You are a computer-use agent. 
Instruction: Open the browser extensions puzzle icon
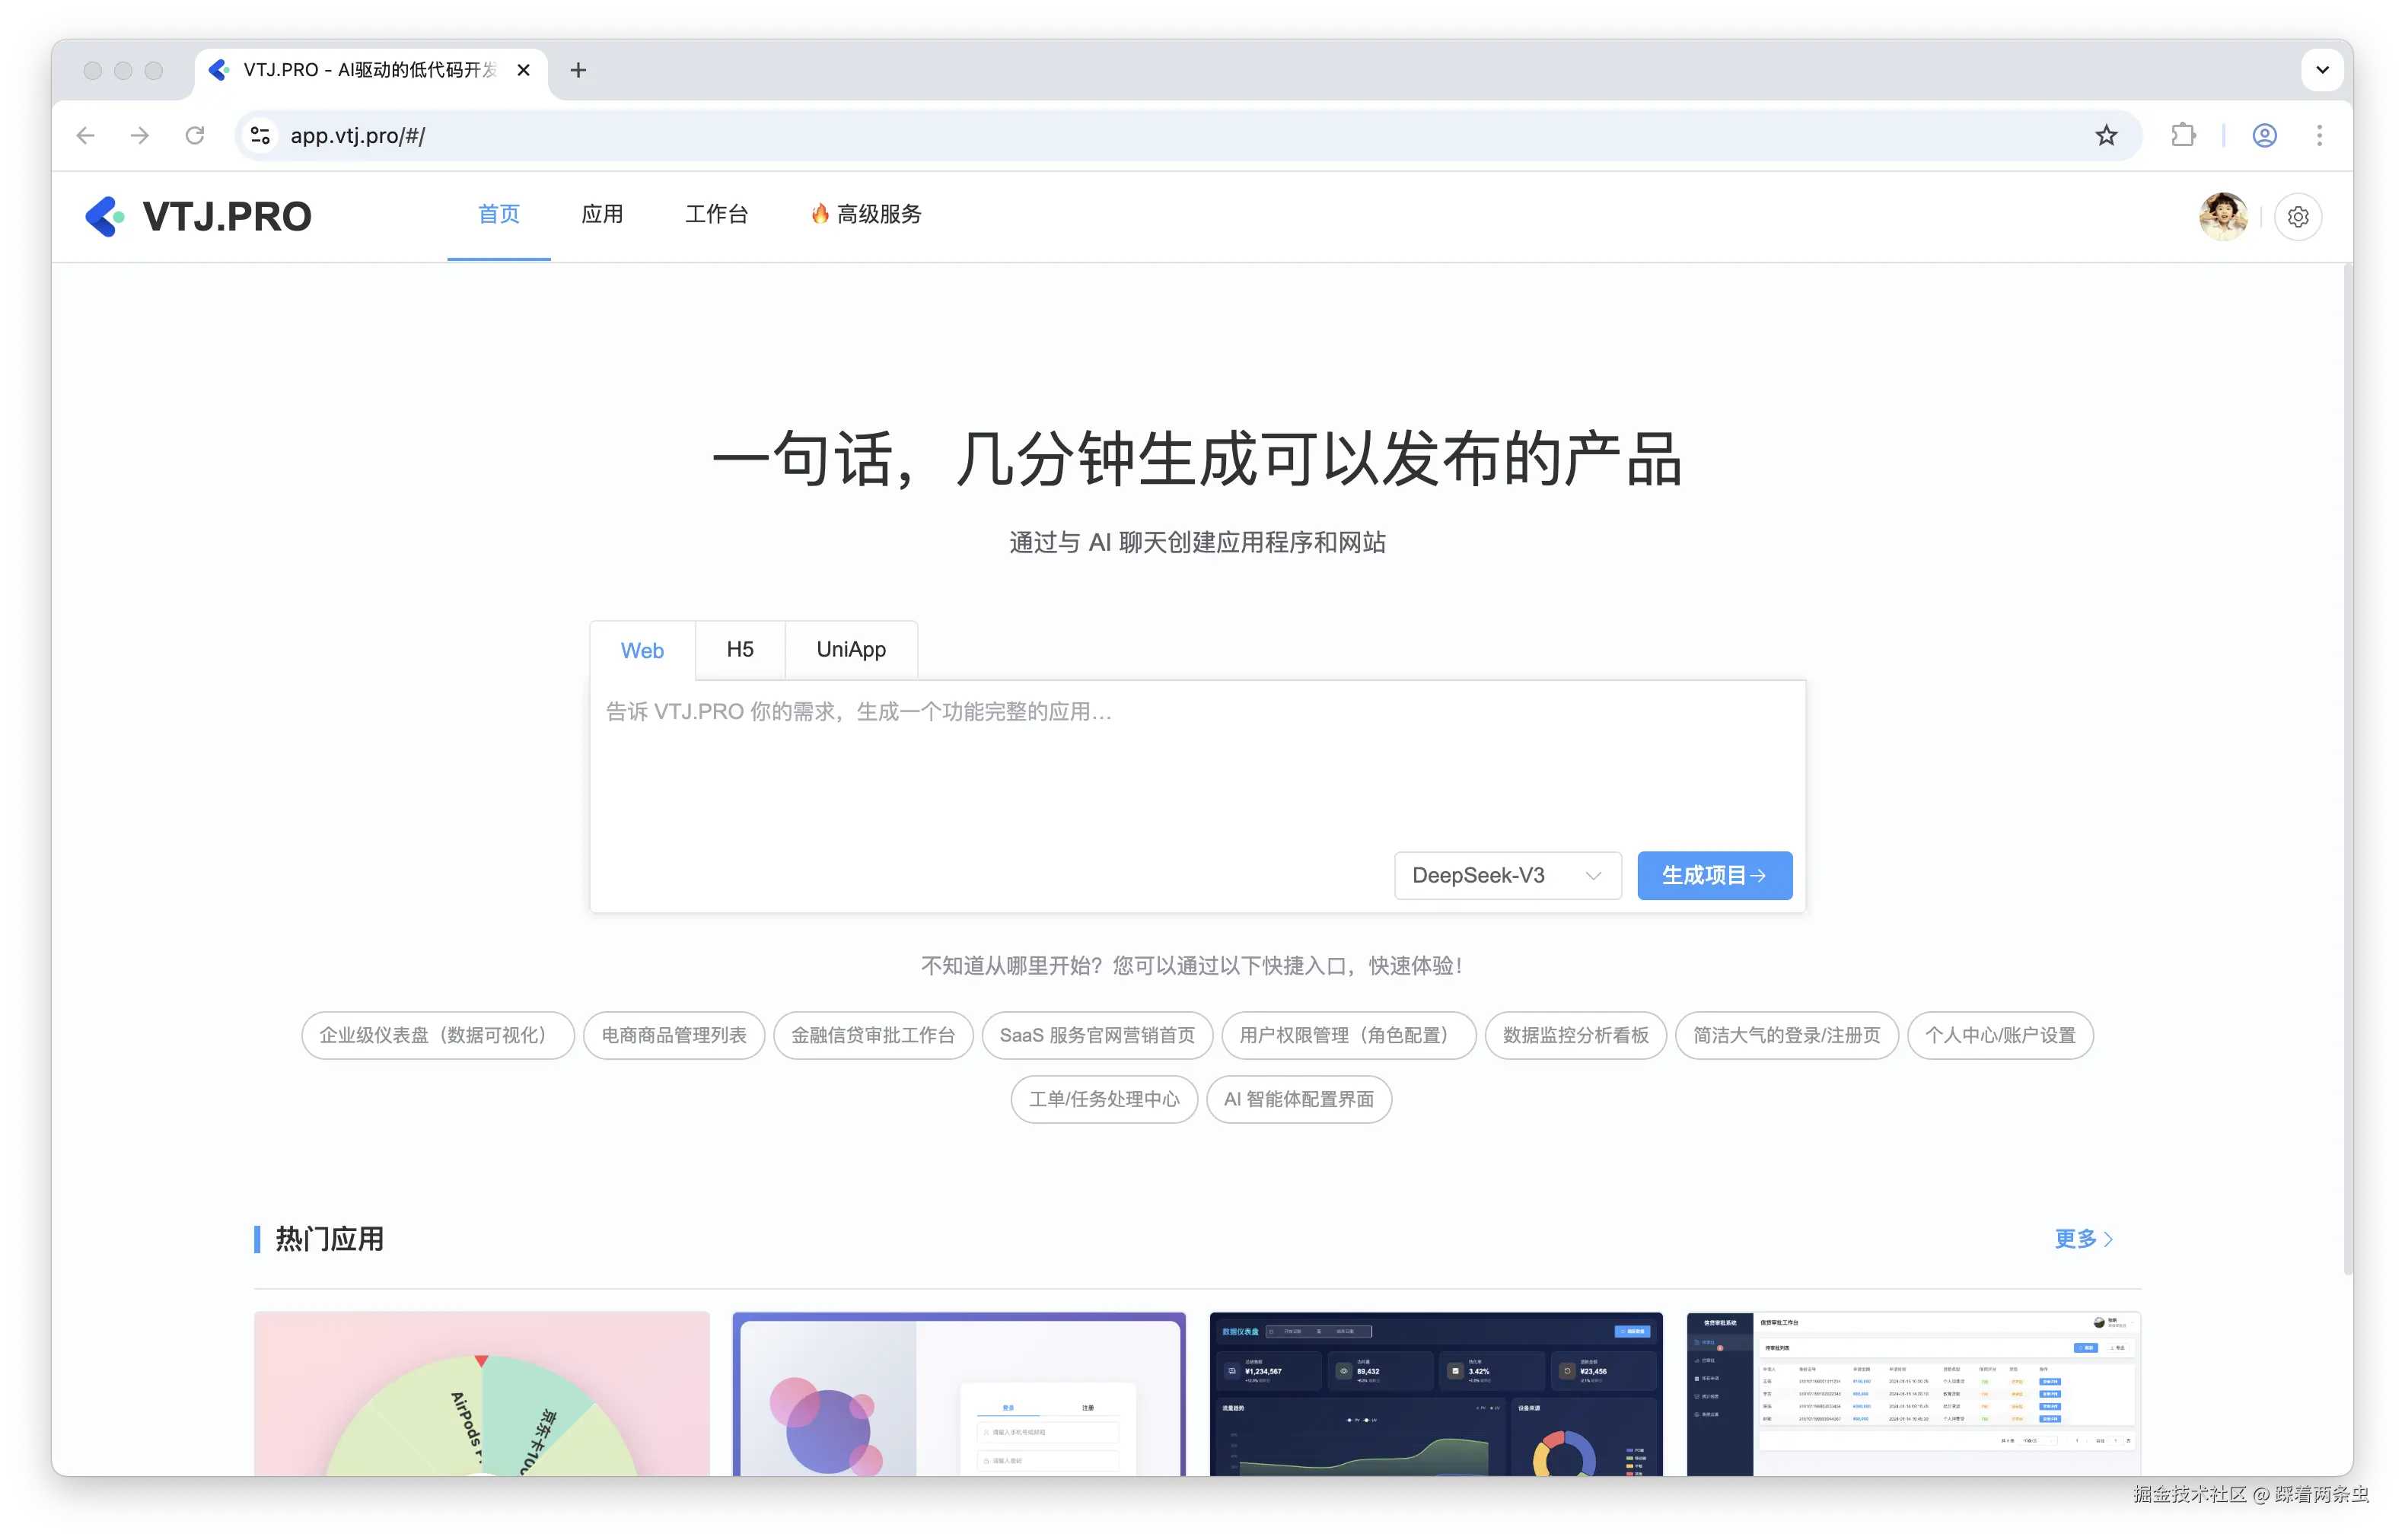[x=2183, y=136]
